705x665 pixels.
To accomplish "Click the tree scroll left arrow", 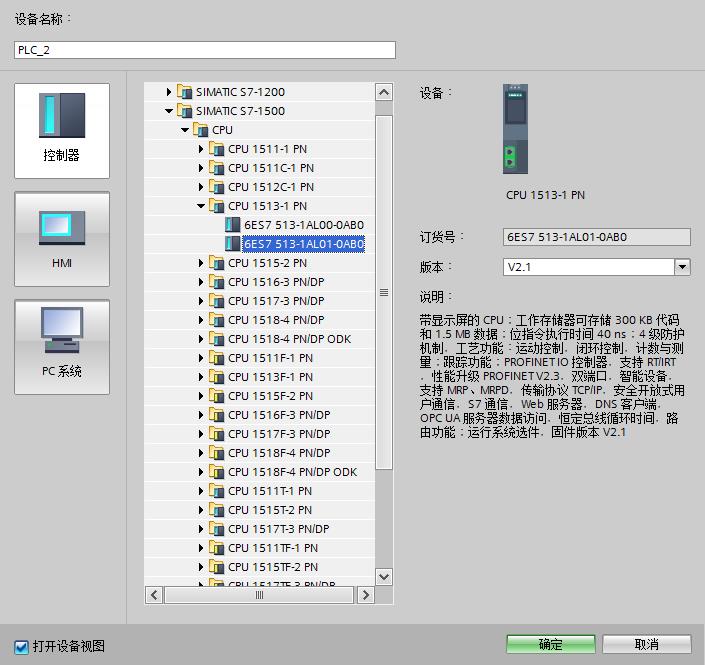I will click(x=154, y=595).
